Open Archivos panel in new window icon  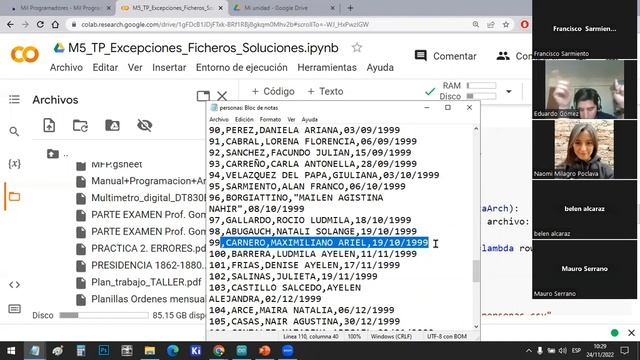pyautogui.click(x=203, y=96)
